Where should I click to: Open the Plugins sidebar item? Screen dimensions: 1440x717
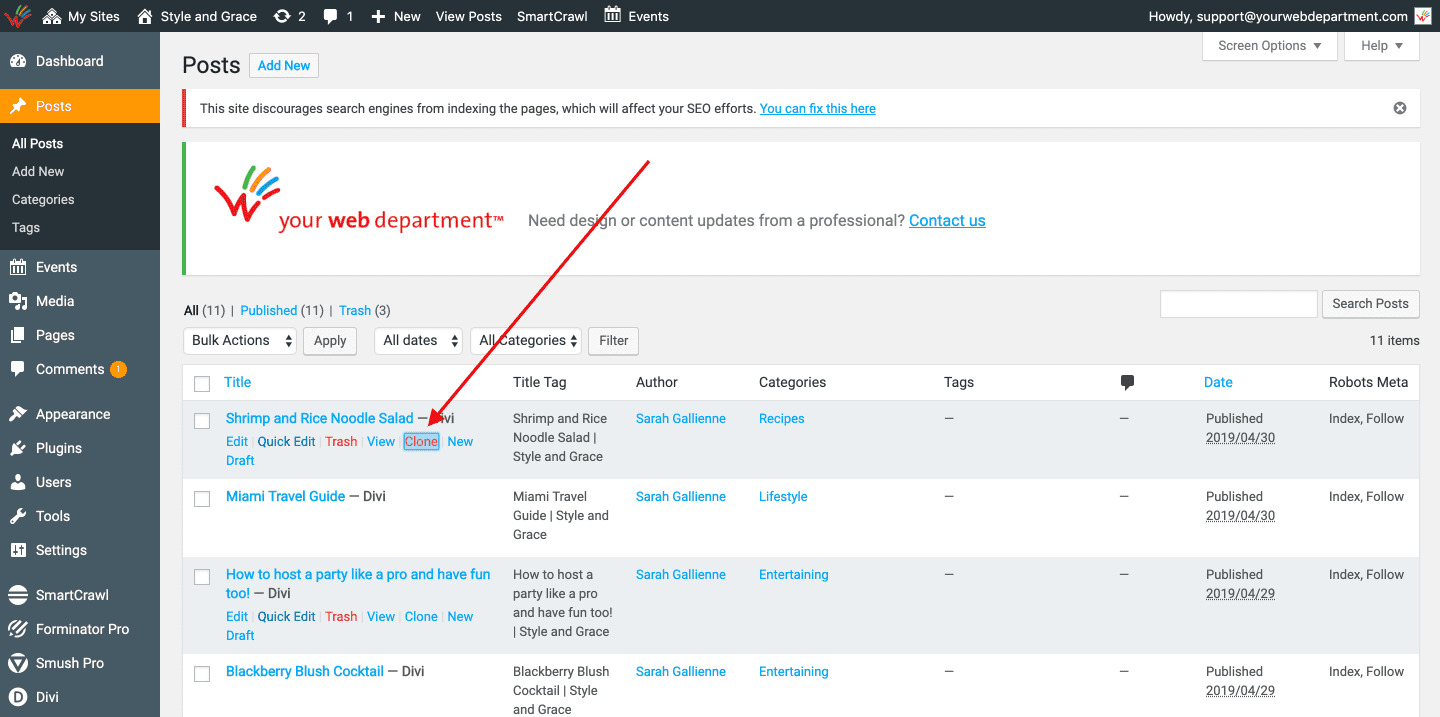point(59,448)
